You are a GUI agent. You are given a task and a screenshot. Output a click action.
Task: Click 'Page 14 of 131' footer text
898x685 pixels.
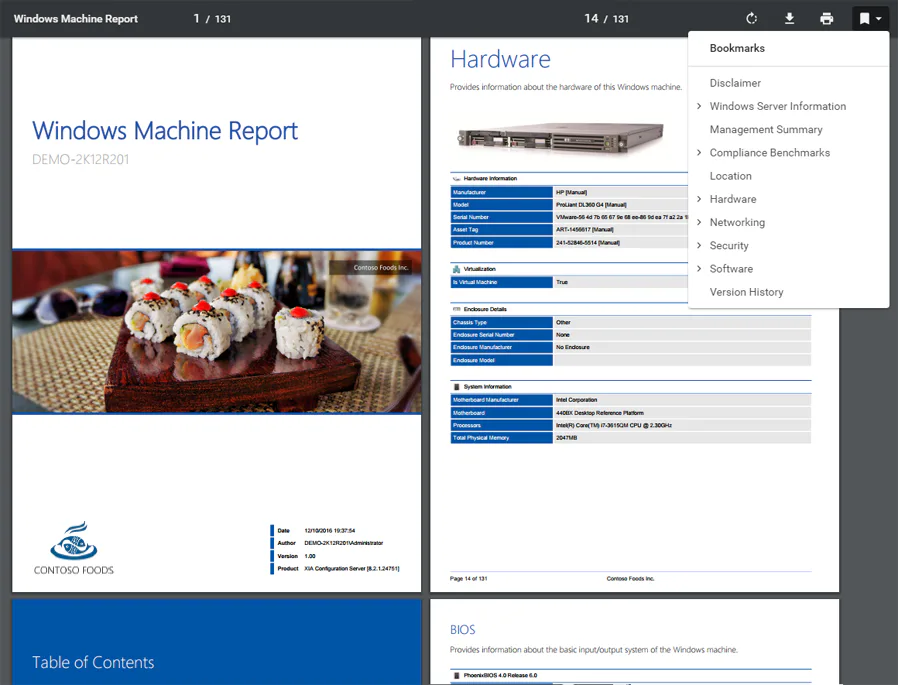point(468,578)
